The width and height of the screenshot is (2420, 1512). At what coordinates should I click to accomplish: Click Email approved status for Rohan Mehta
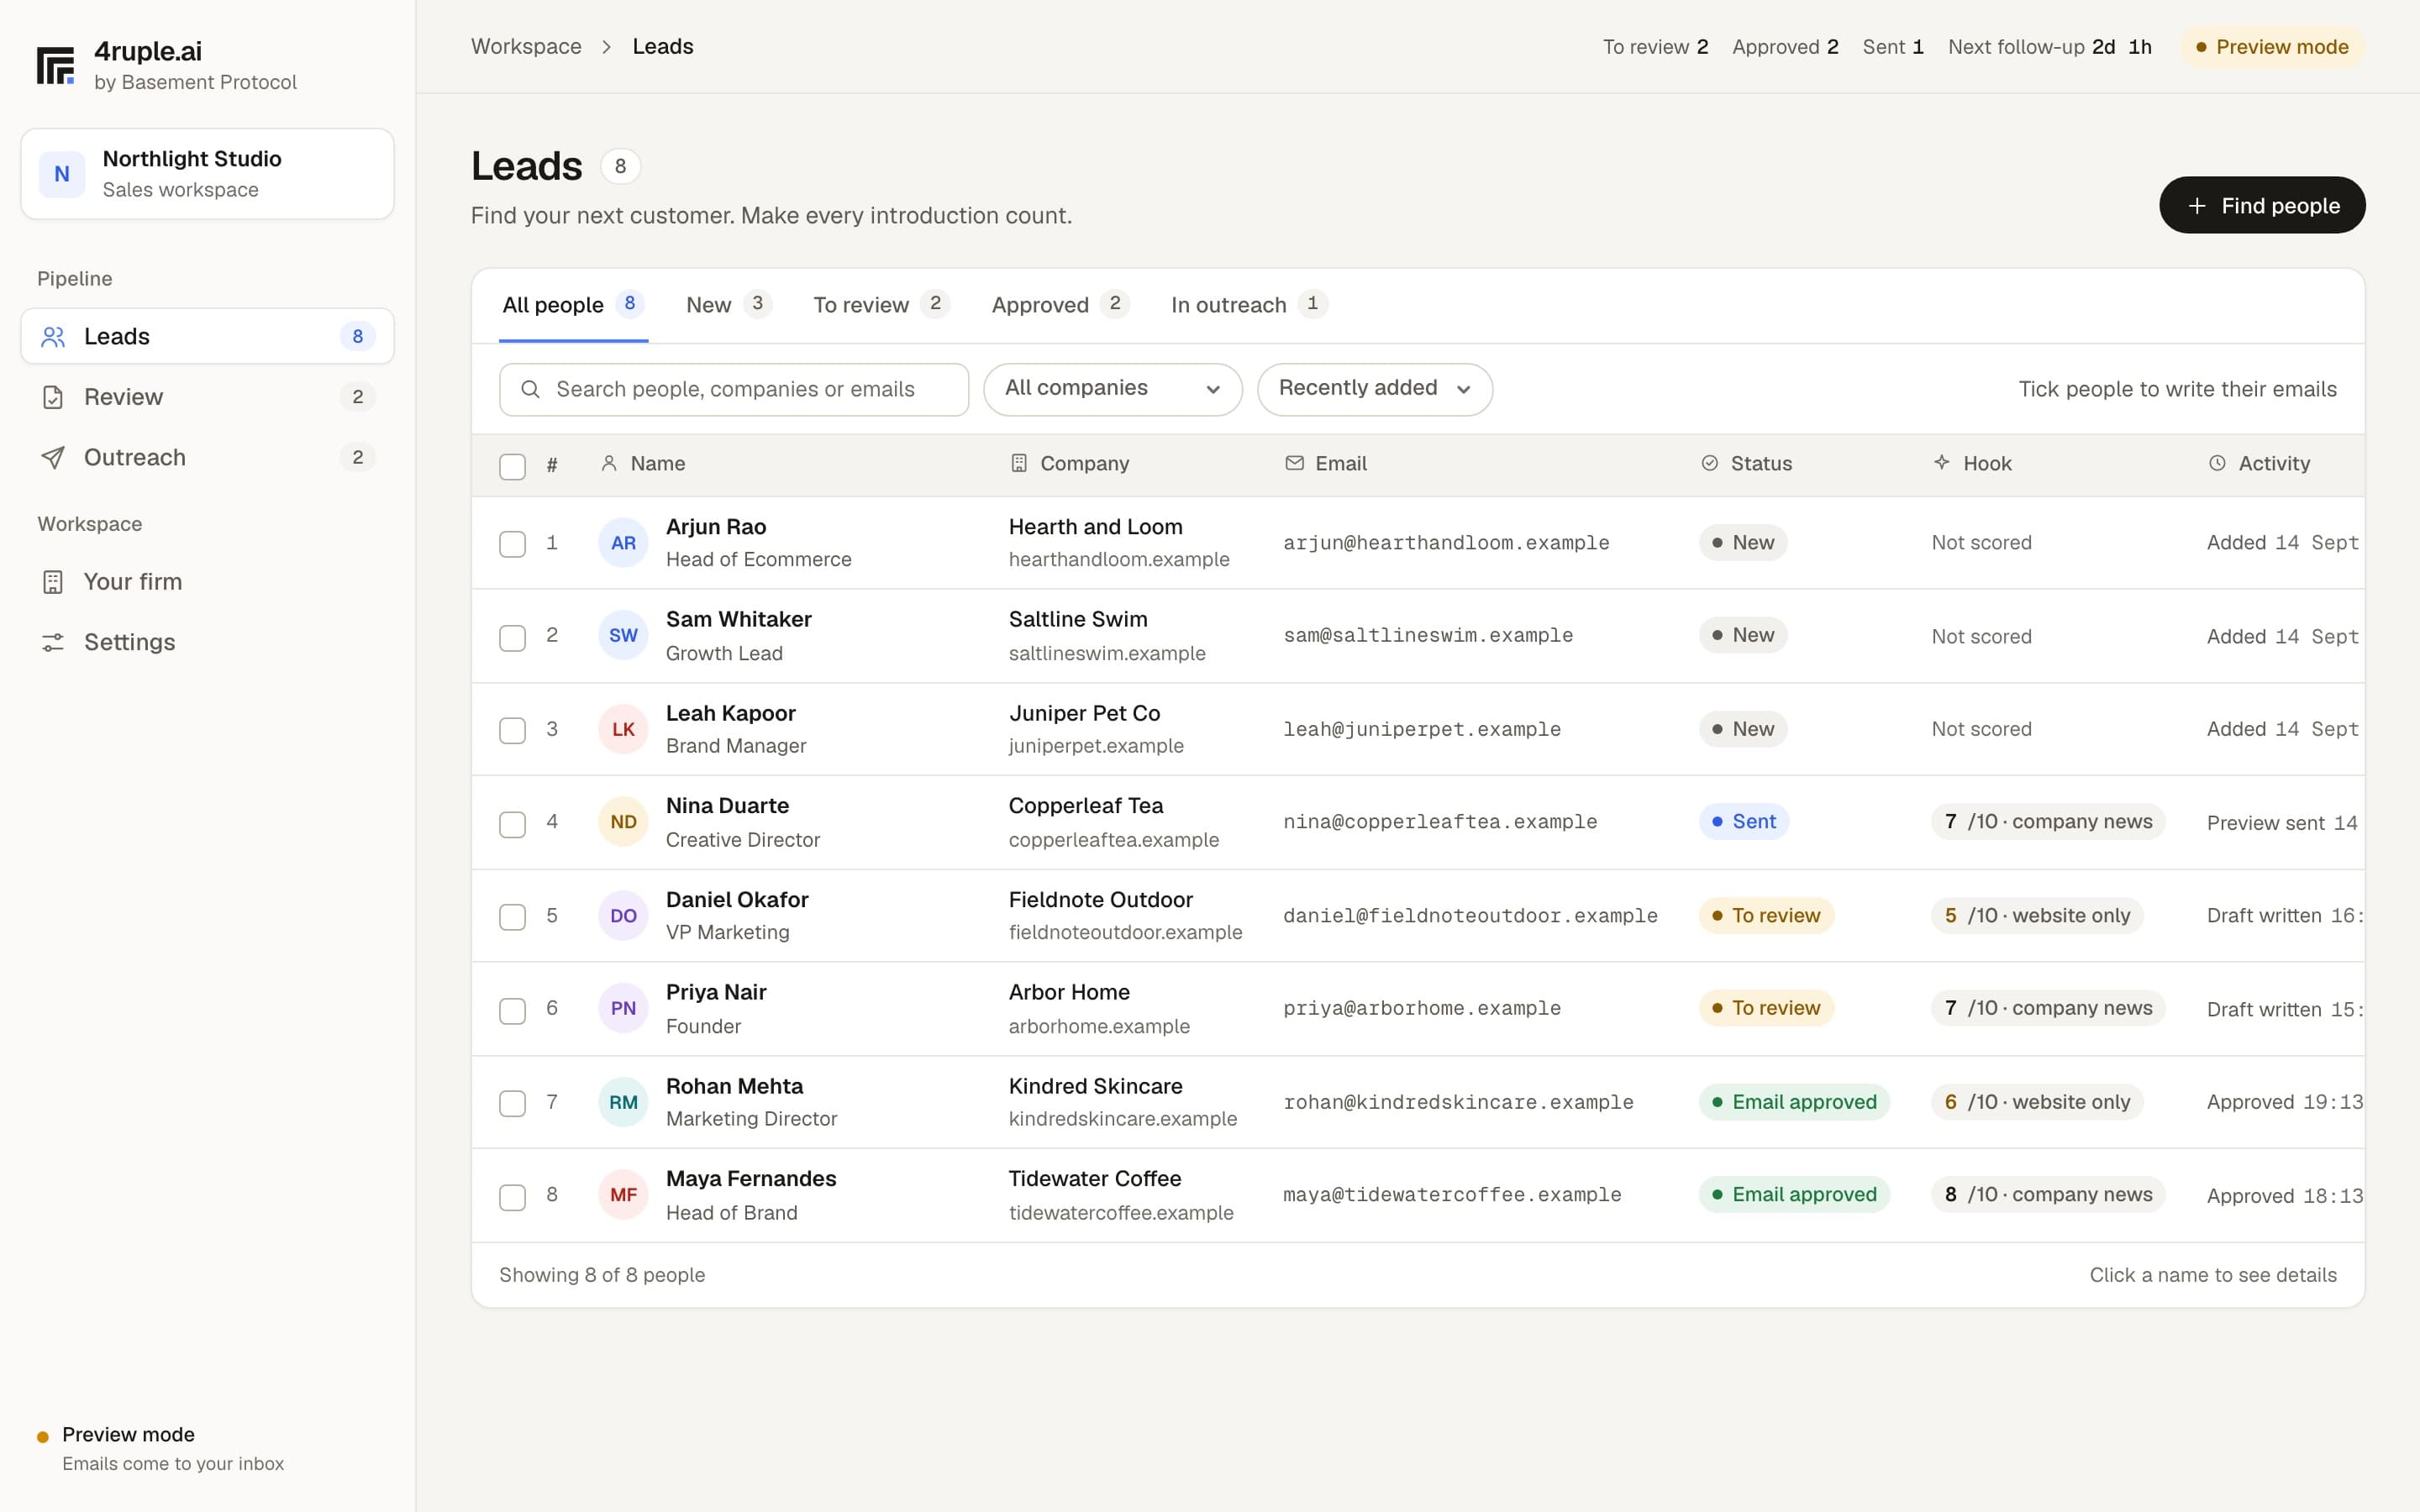pos(1794,1102)
